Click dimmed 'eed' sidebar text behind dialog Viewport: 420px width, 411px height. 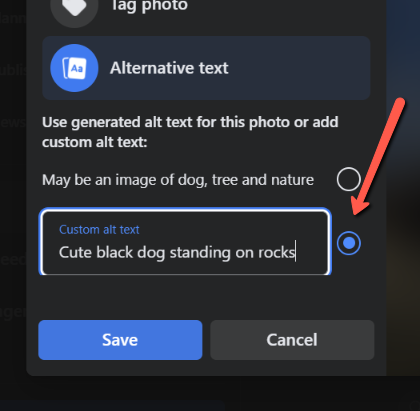click(13, 259)
